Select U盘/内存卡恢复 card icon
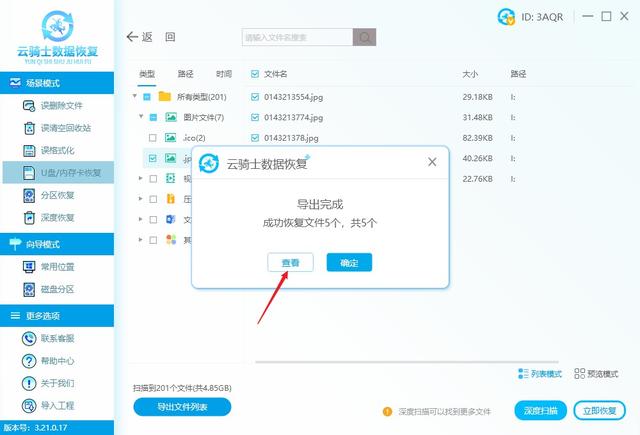Screen dimensions: 640x435 (29, 173)
